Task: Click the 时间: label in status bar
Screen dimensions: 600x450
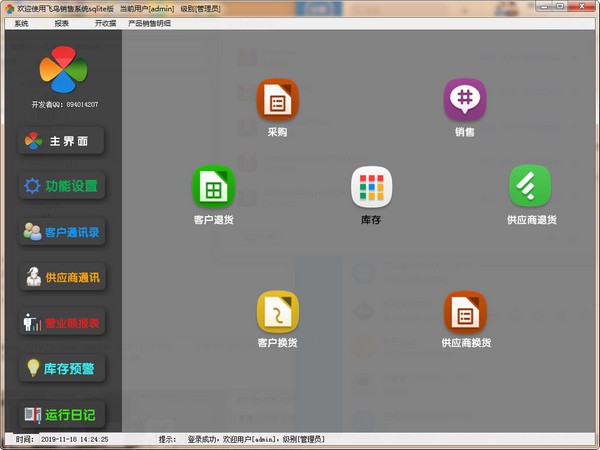Action: 25,439
